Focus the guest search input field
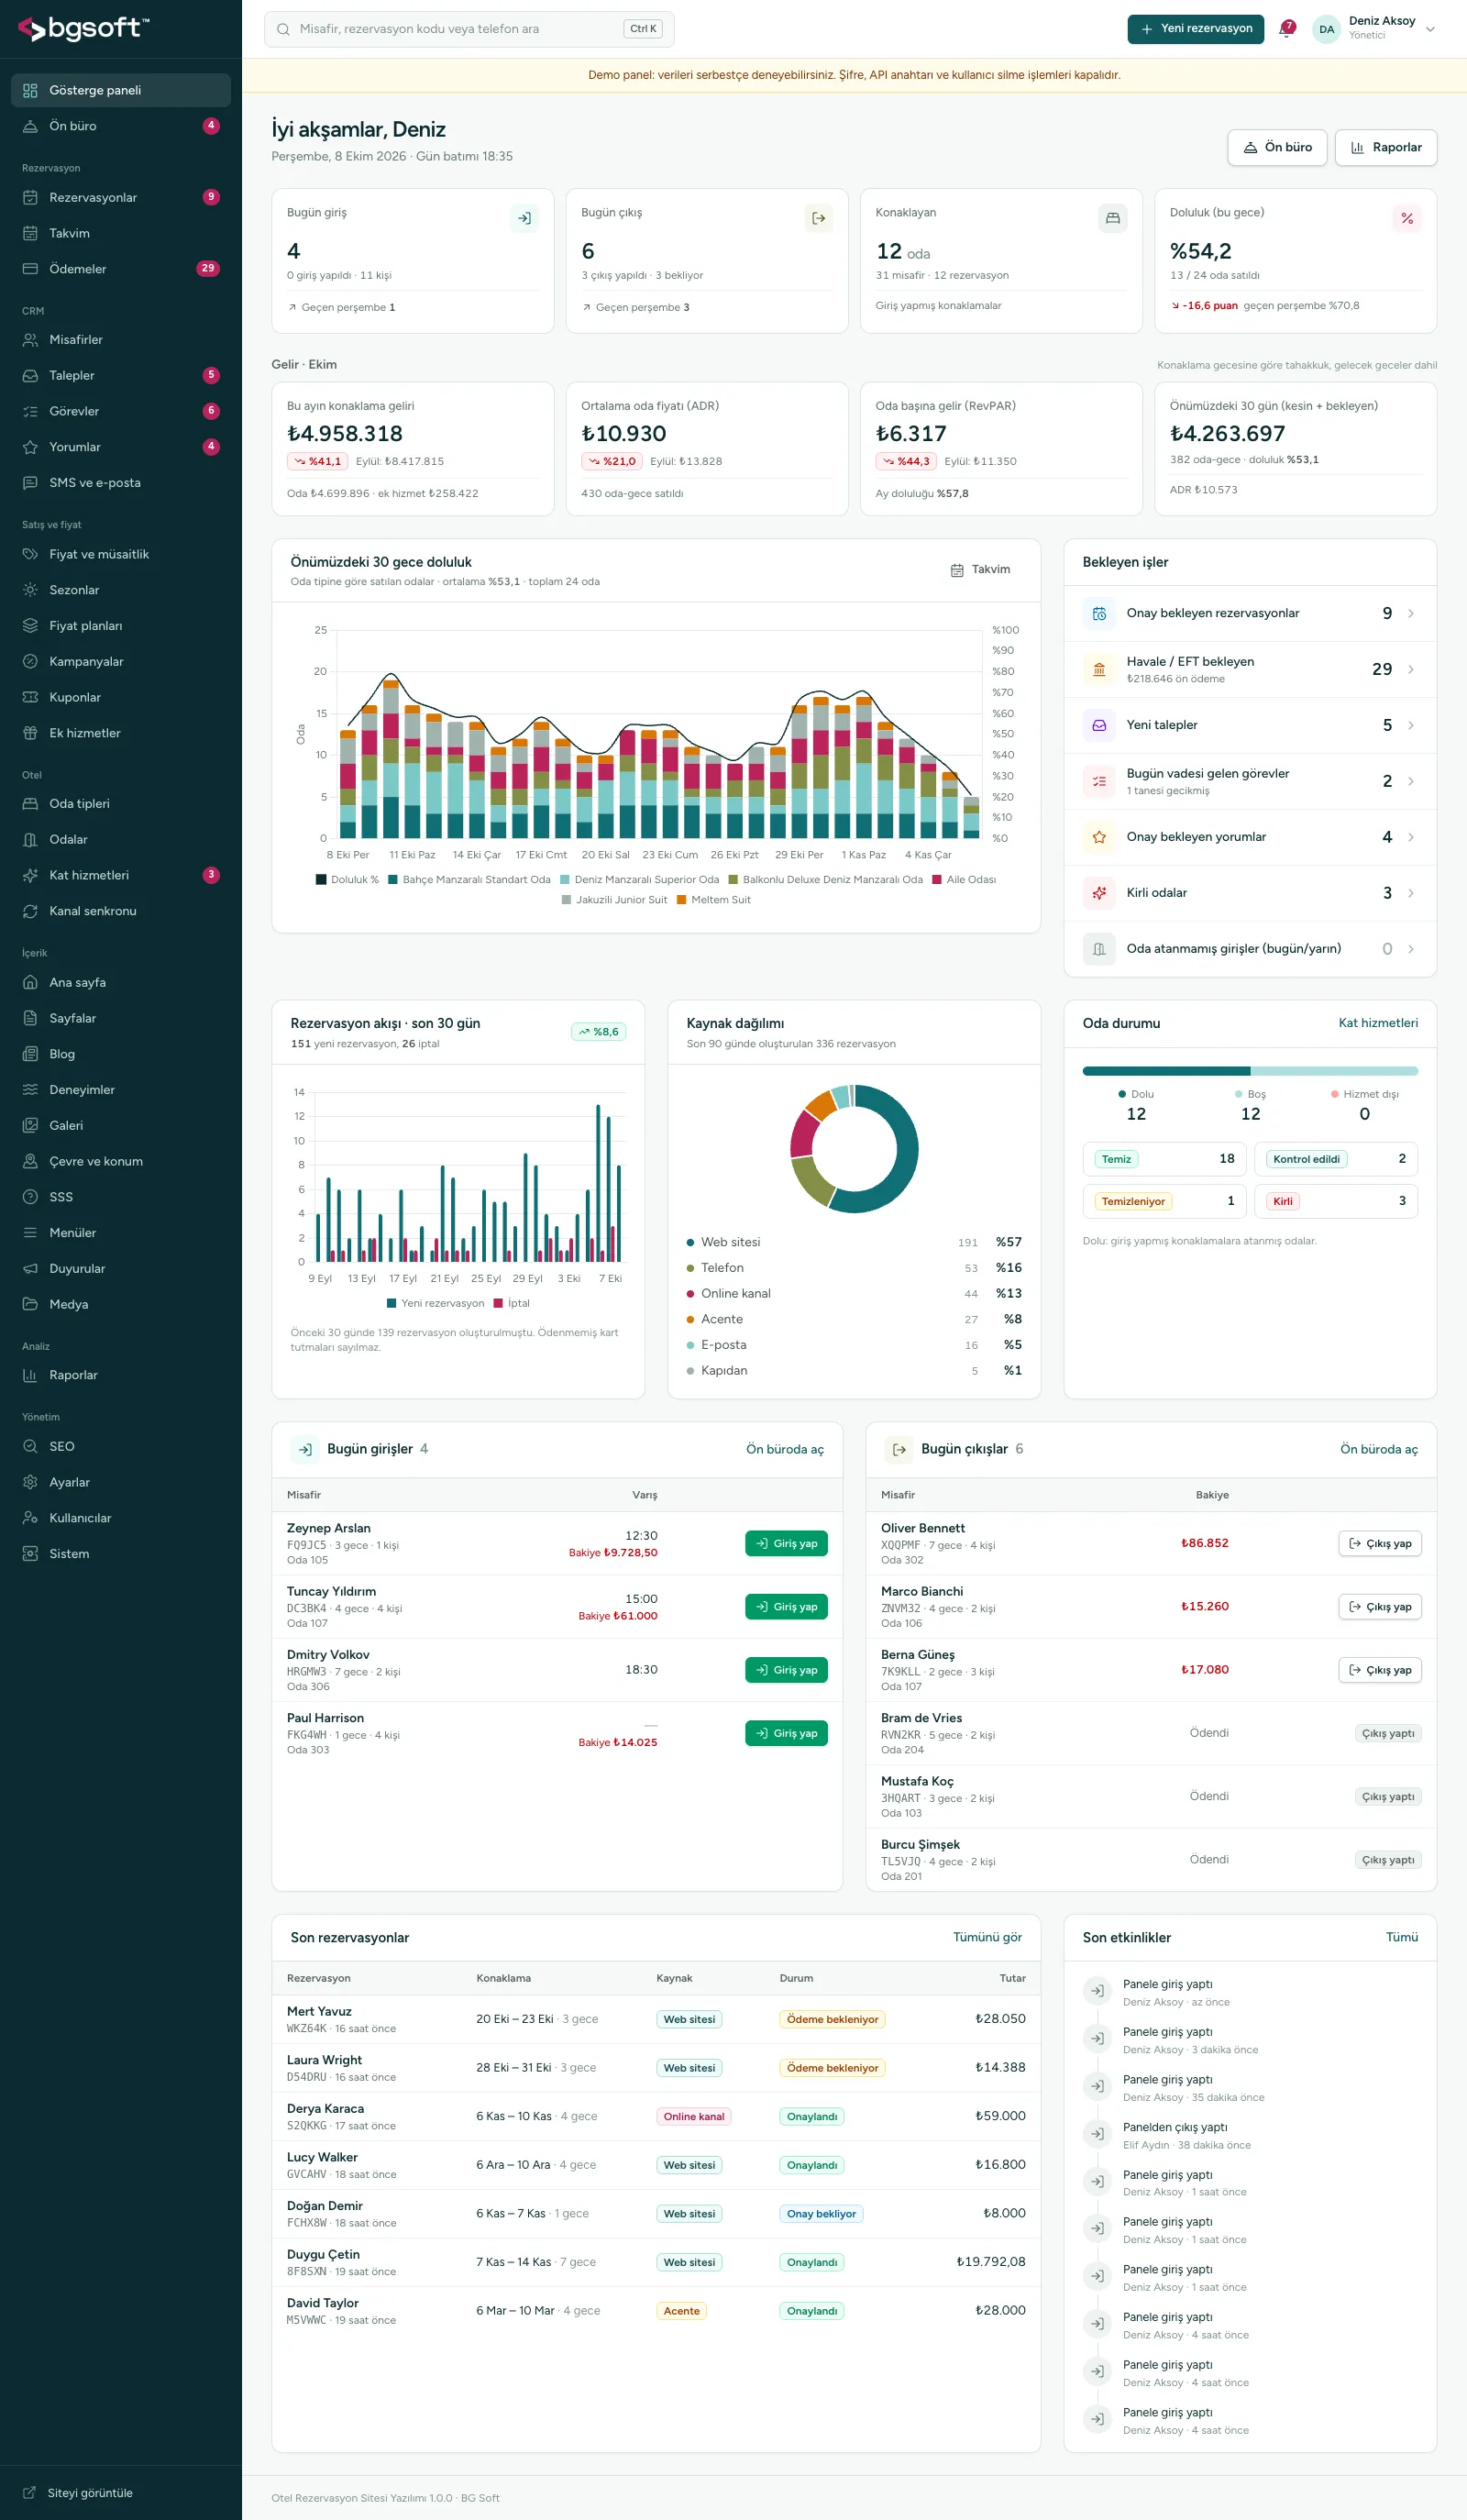 coord(469,29)
